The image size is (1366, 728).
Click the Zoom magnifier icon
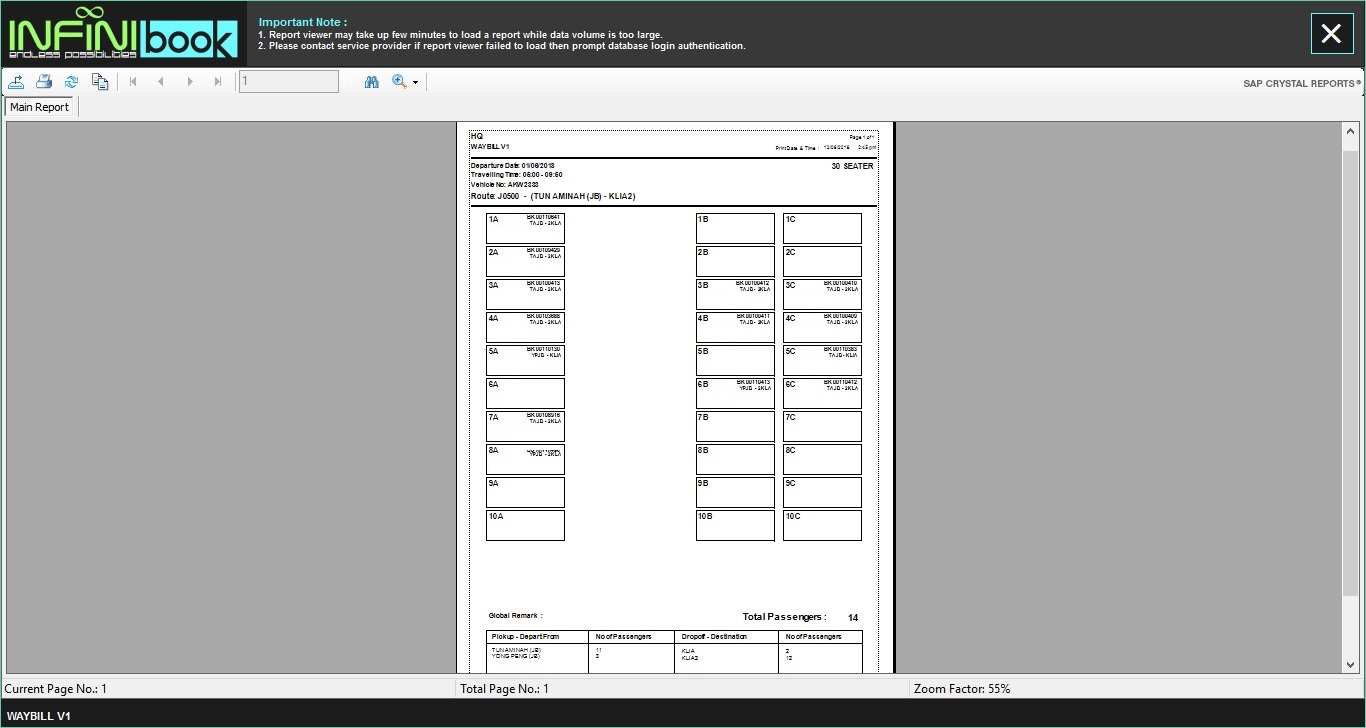(x=399, y=82)
